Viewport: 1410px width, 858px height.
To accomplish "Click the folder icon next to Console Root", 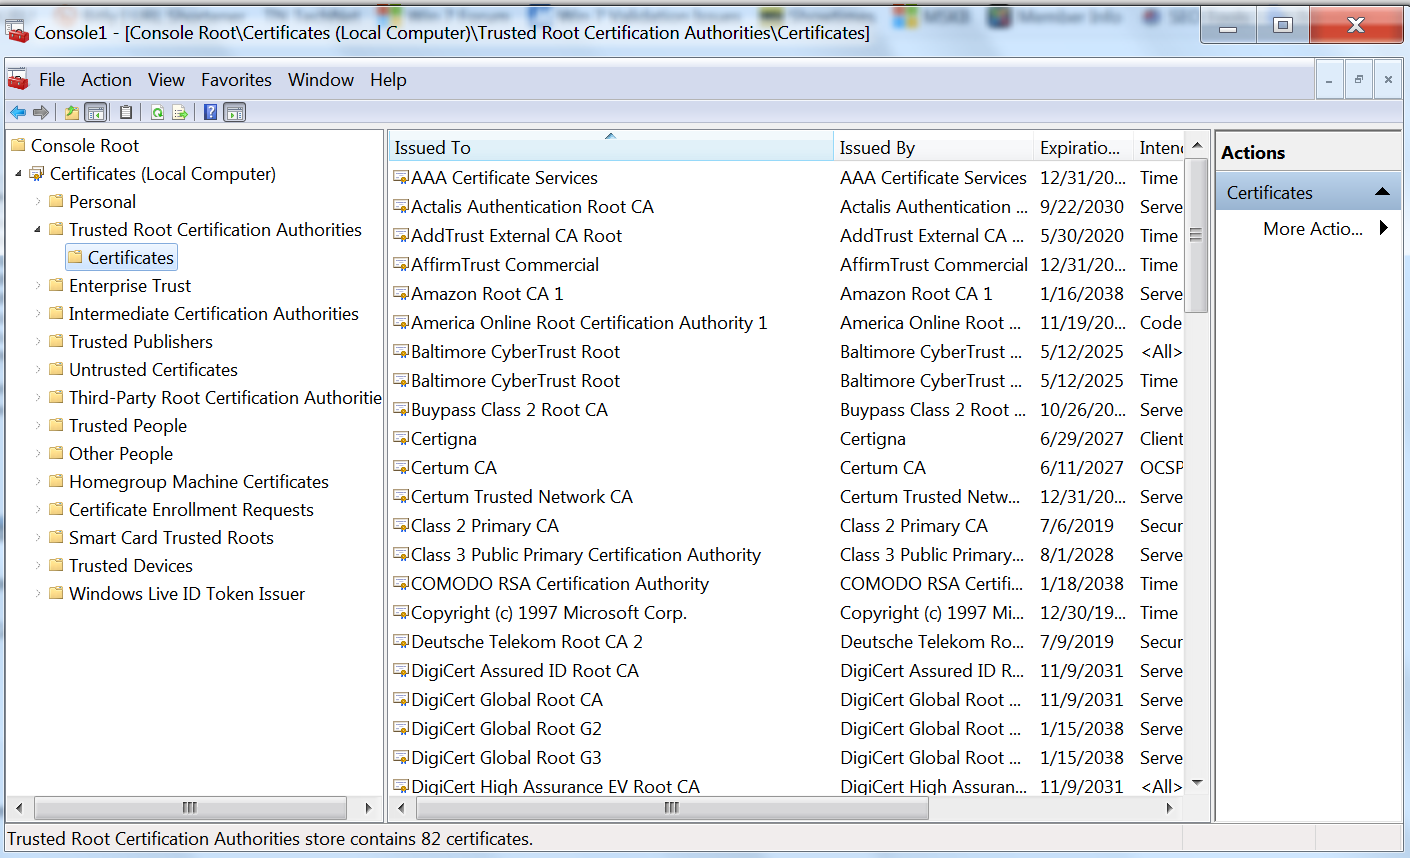I will click(18, 145).
